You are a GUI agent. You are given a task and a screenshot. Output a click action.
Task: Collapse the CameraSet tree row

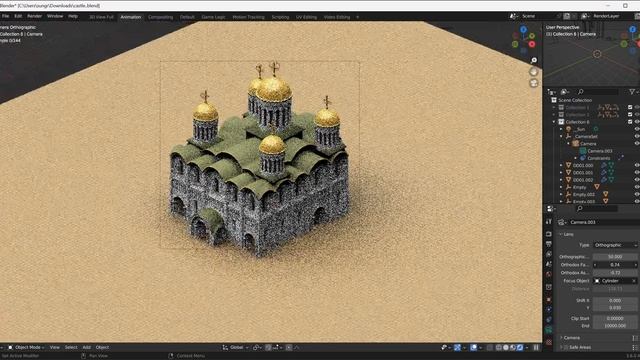pos(561,136)
